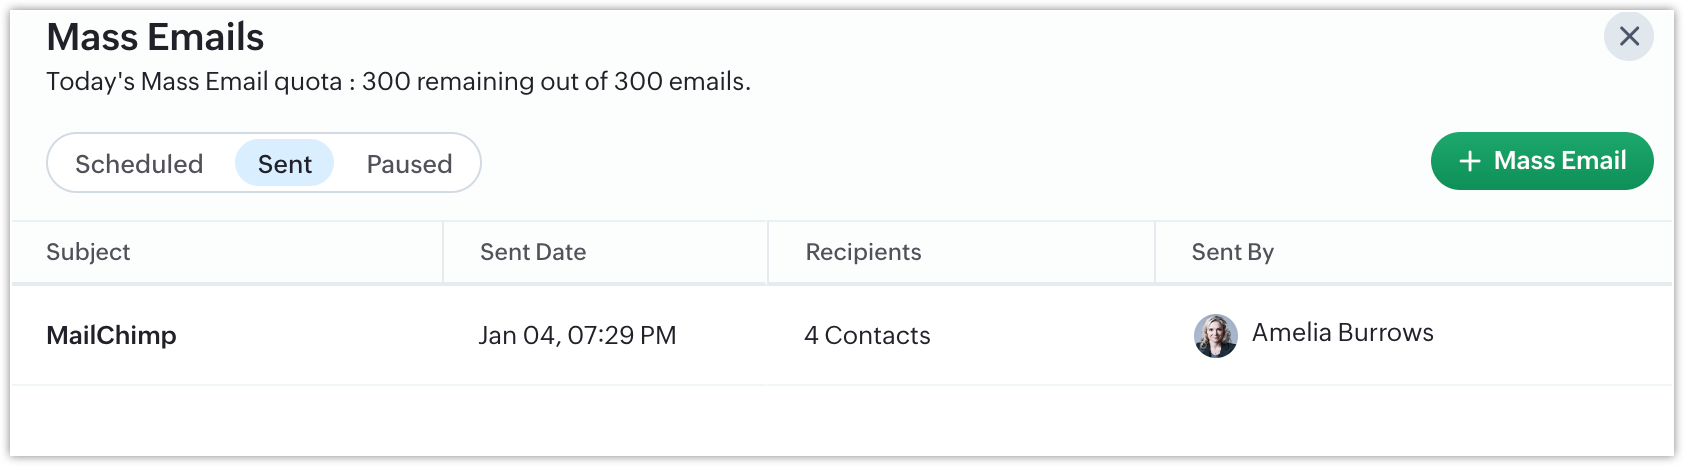The image size is (1684, 466).
Task: Click the Sent Date column header
Action: (x=532, y=252)
